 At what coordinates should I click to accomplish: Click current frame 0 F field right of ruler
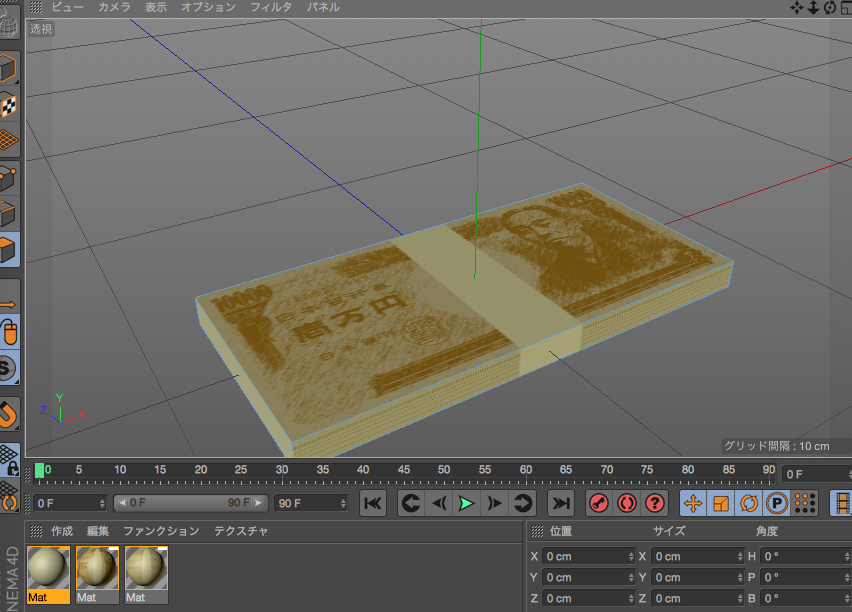[x=817, y=474]
